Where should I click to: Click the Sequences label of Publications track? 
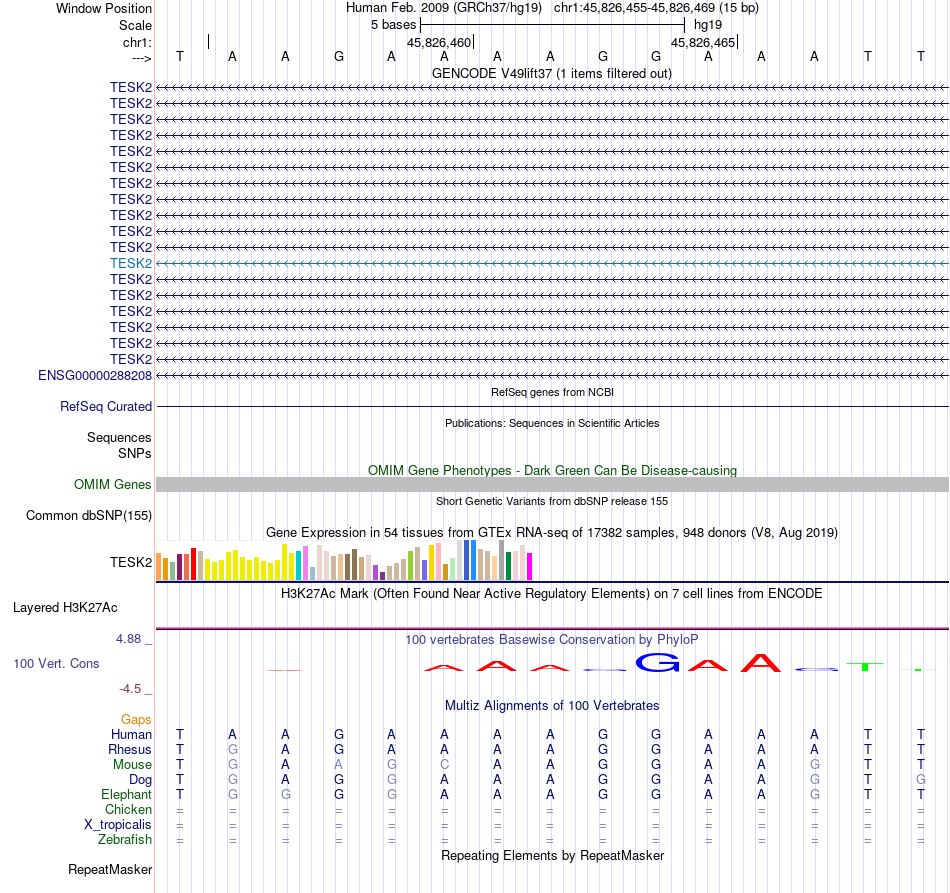(119, 437)
